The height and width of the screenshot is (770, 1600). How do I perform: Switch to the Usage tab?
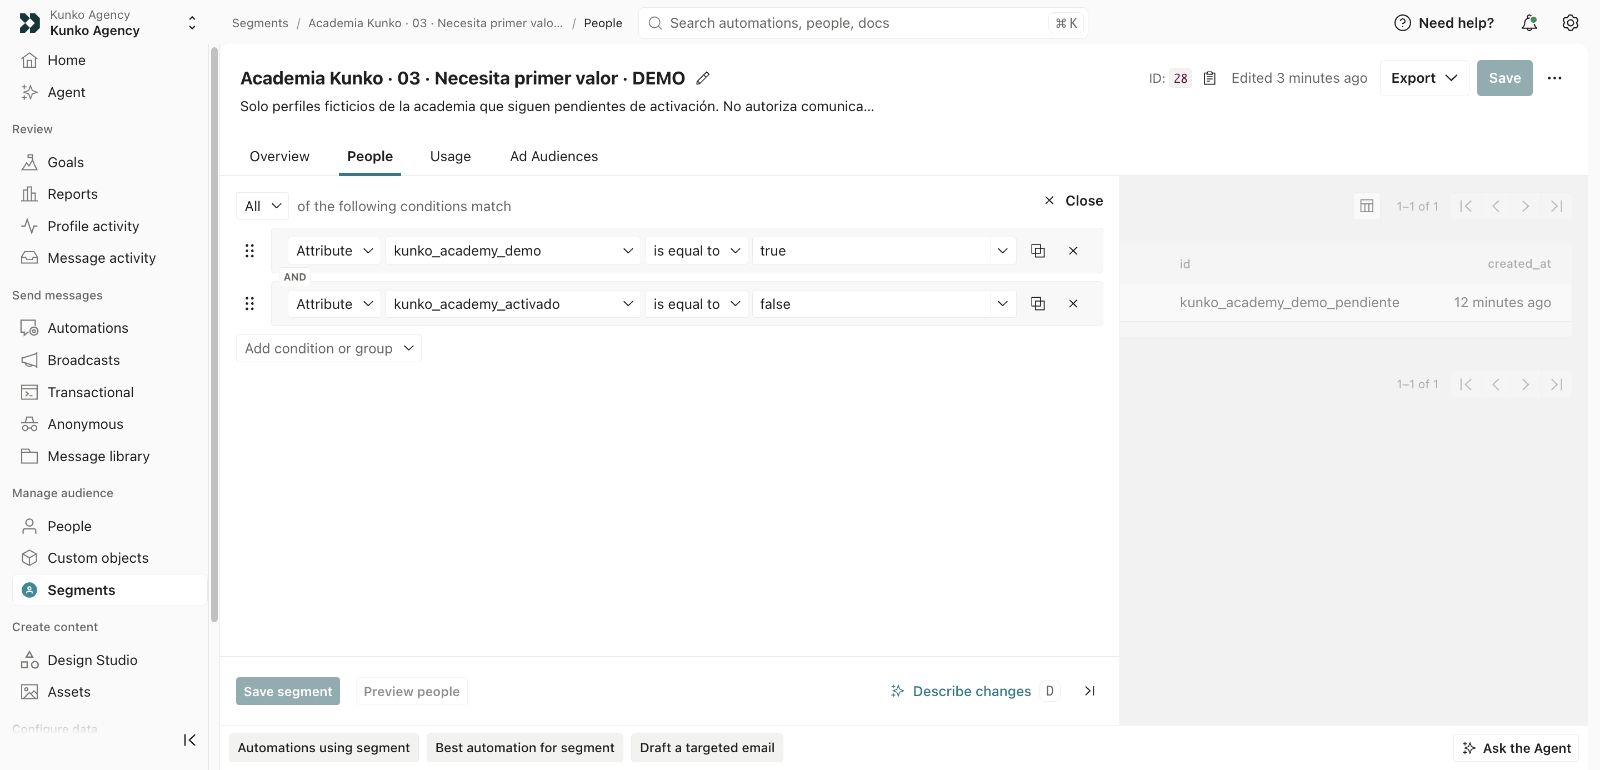pos(450,156)
